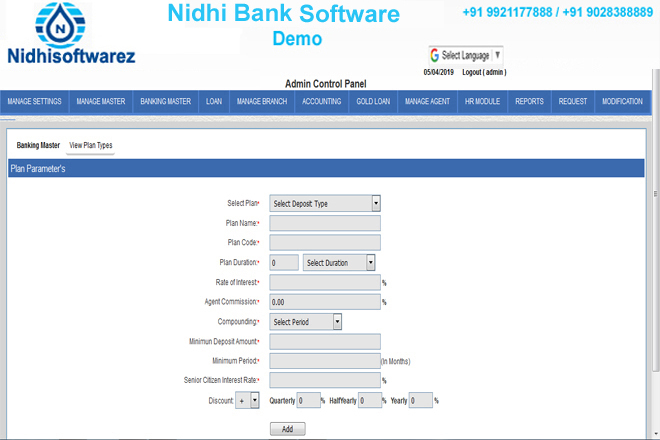Click the Google G icon in language selector
This screenshot has height=440, width=660.
(x=435, y=55)
